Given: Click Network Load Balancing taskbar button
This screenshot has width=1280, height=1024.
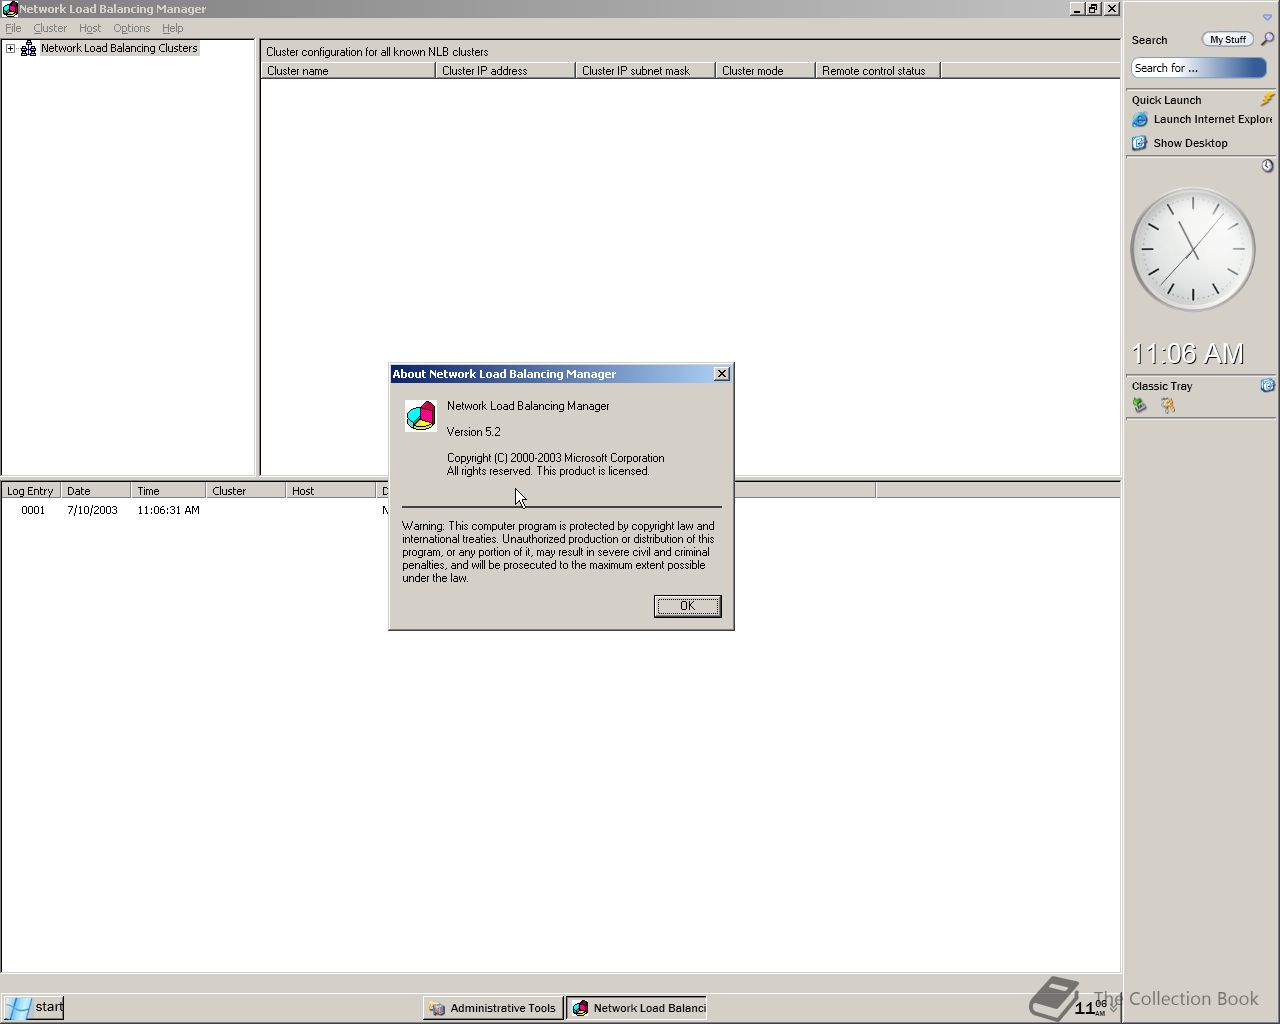Looking at the screenshot, I should tap(637, 1008).
